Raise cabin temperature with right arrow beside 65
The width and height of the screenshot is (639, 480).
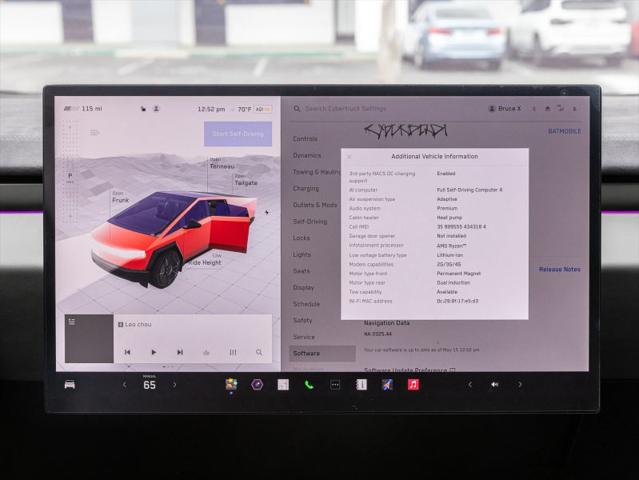pos(174,385)
